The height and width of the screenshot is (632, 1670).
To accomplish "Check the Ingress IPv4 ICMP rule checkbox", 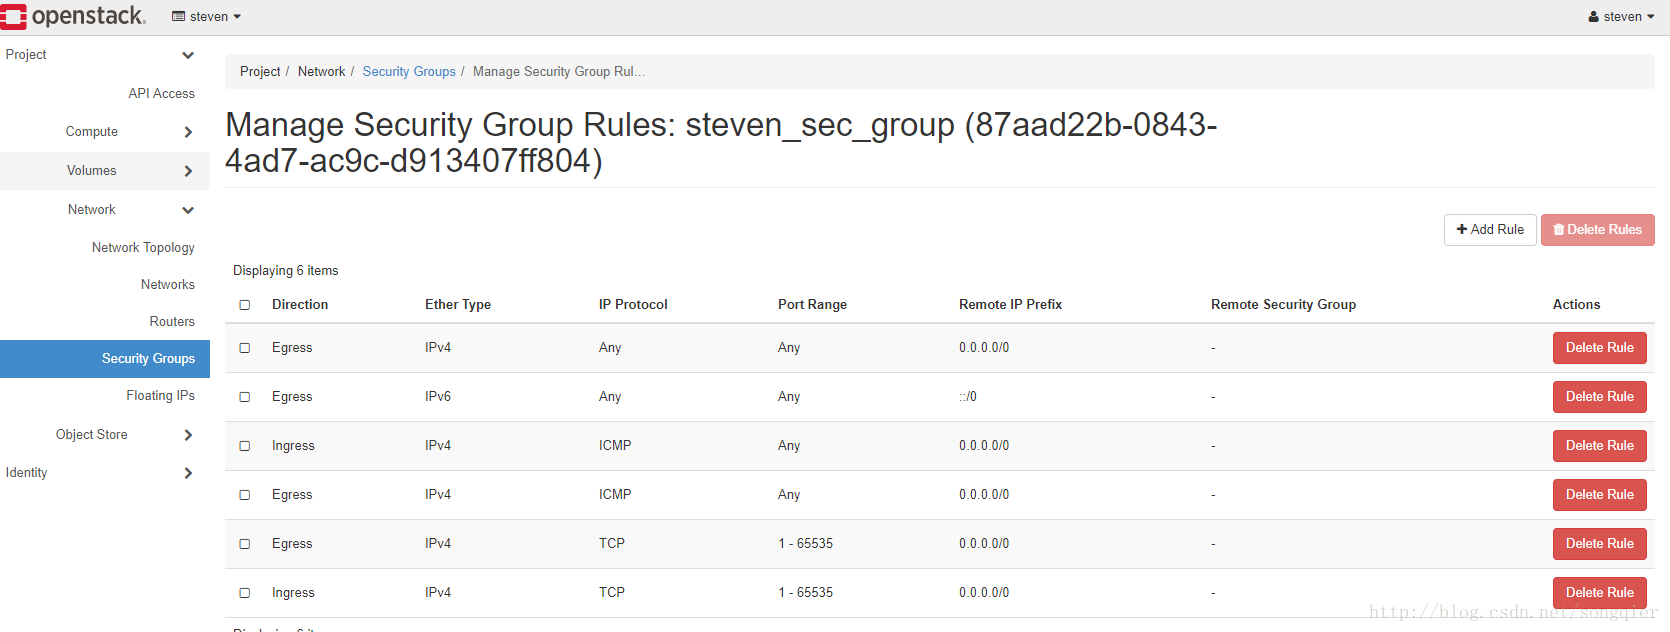I will [x=245, y=446].
